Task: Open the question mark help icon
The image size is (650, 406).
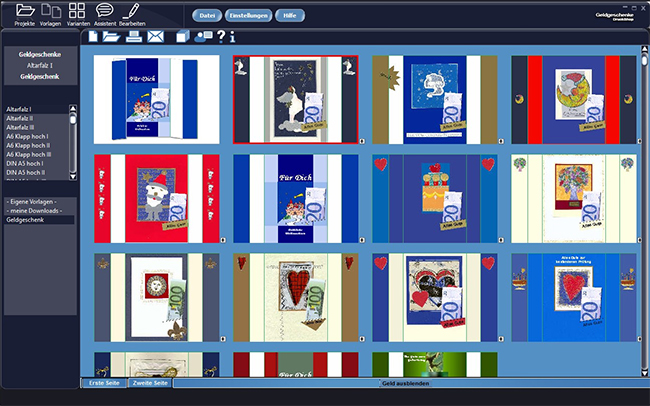Action: click(x=220, y=37)
